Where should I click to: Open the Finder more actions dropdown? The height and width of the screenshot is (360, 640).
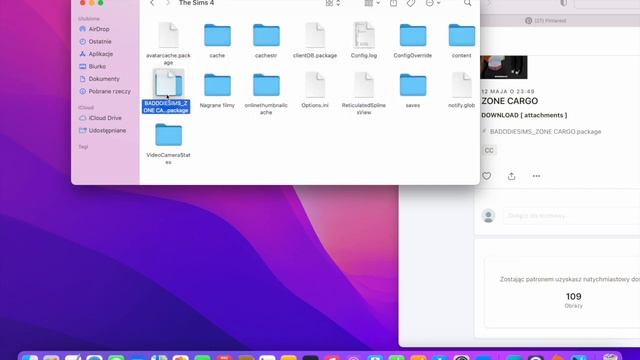point(433,3)
